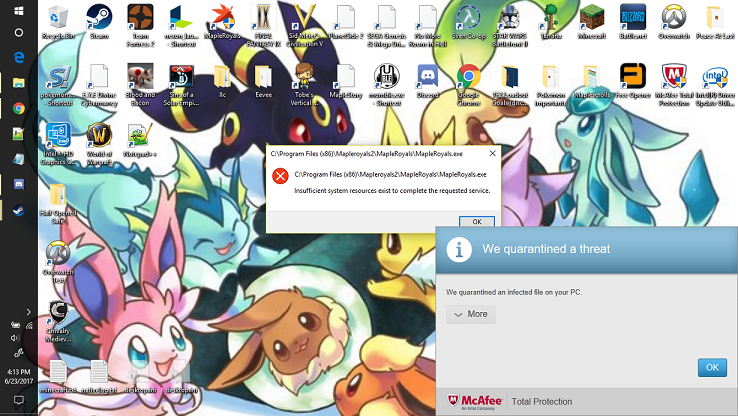Select the Google Chrome desktop shortcut
The width and height of the screenshot is (738, 416).
[469, 85]
